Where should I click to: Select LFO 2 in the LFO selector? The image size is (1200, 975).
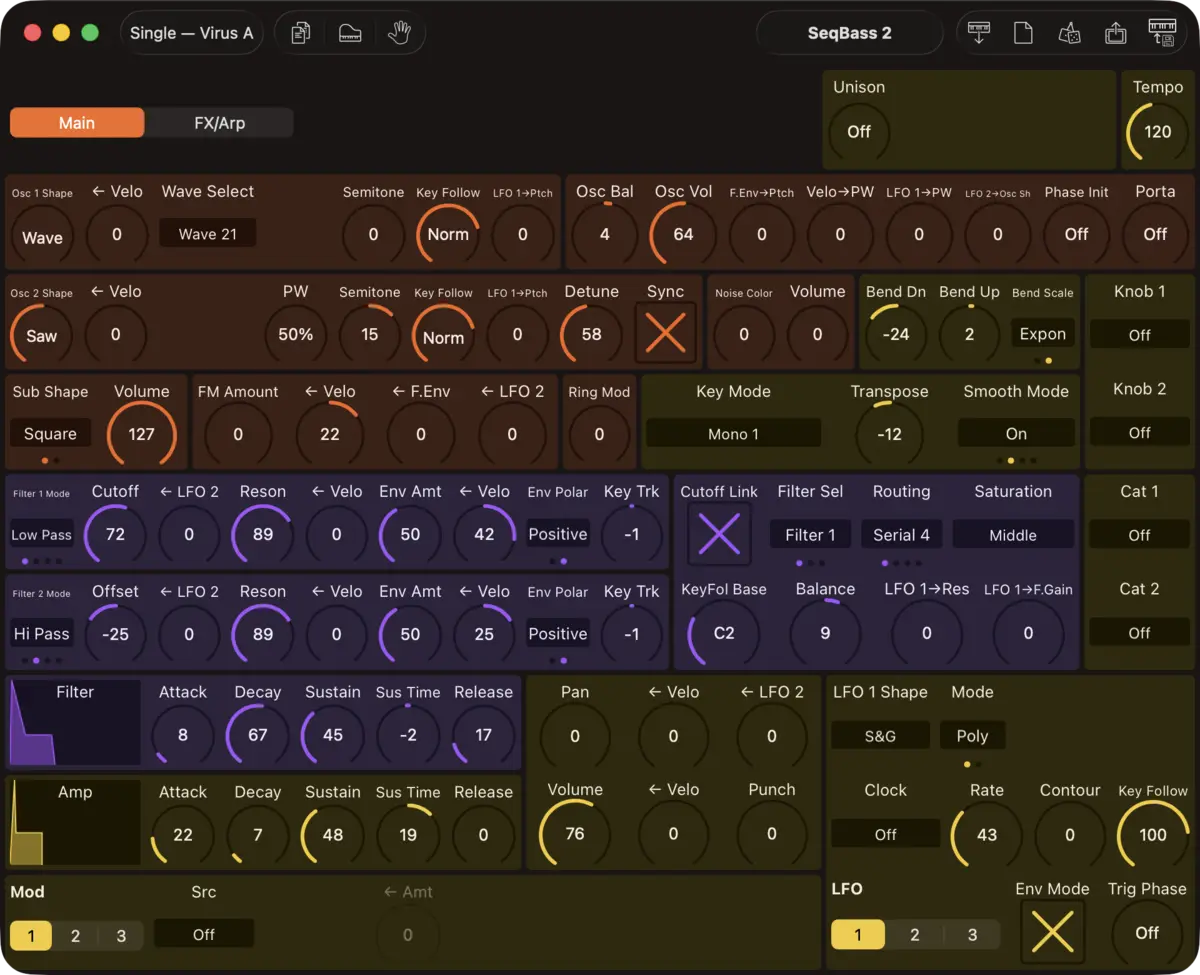coord(915,935)
